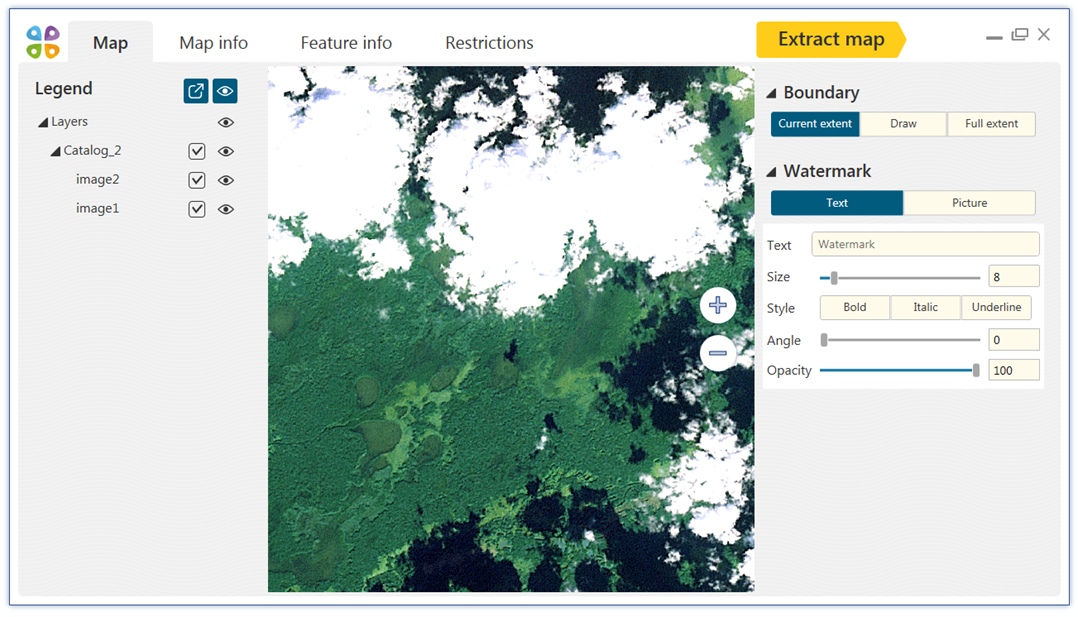Zoom out with the minus map button
Screen dimensions: 1078x617
[718, 353]
